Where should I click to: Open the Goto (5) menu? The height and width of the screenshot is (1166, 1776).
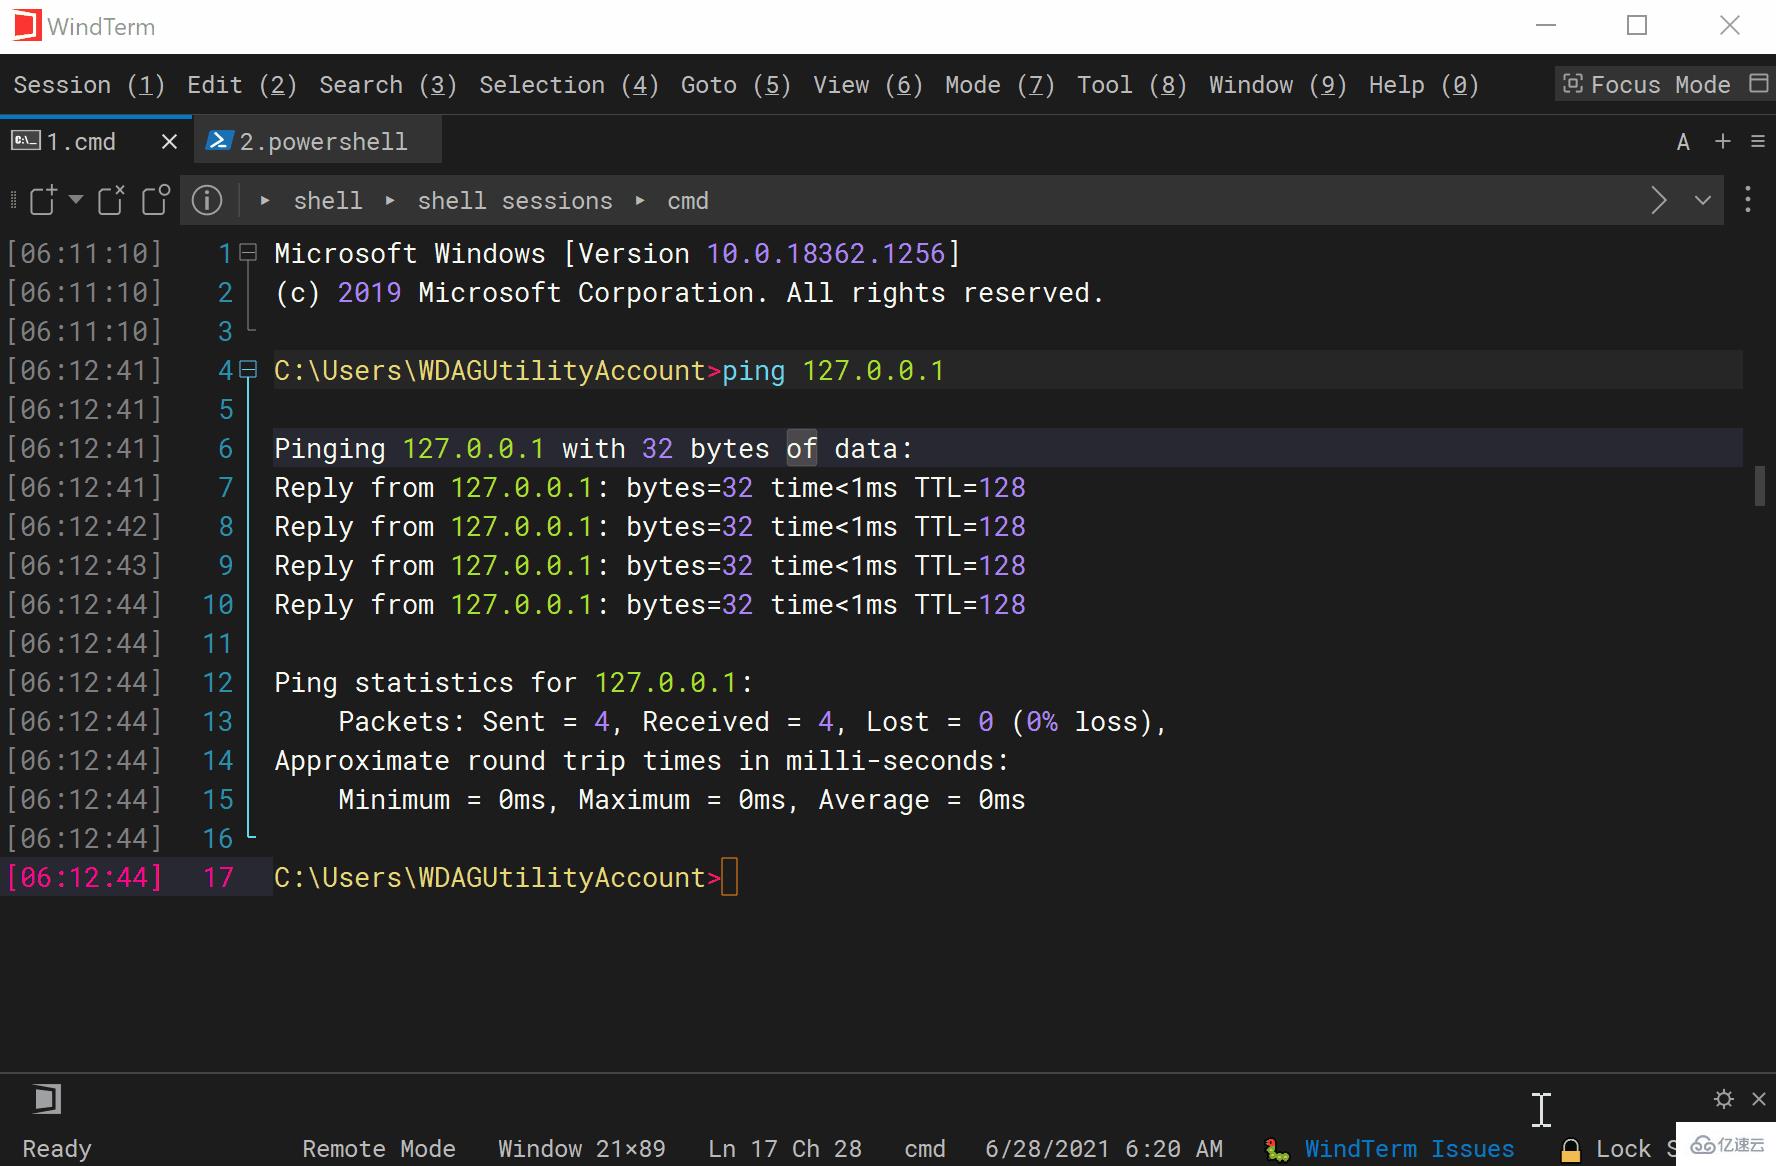click(736, 85)
